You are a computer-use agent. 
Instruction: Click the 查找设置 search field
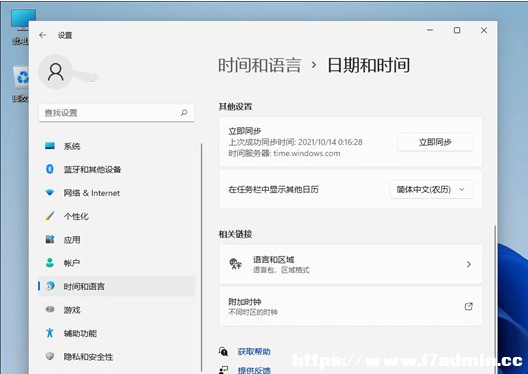click(x=116, y=112)
